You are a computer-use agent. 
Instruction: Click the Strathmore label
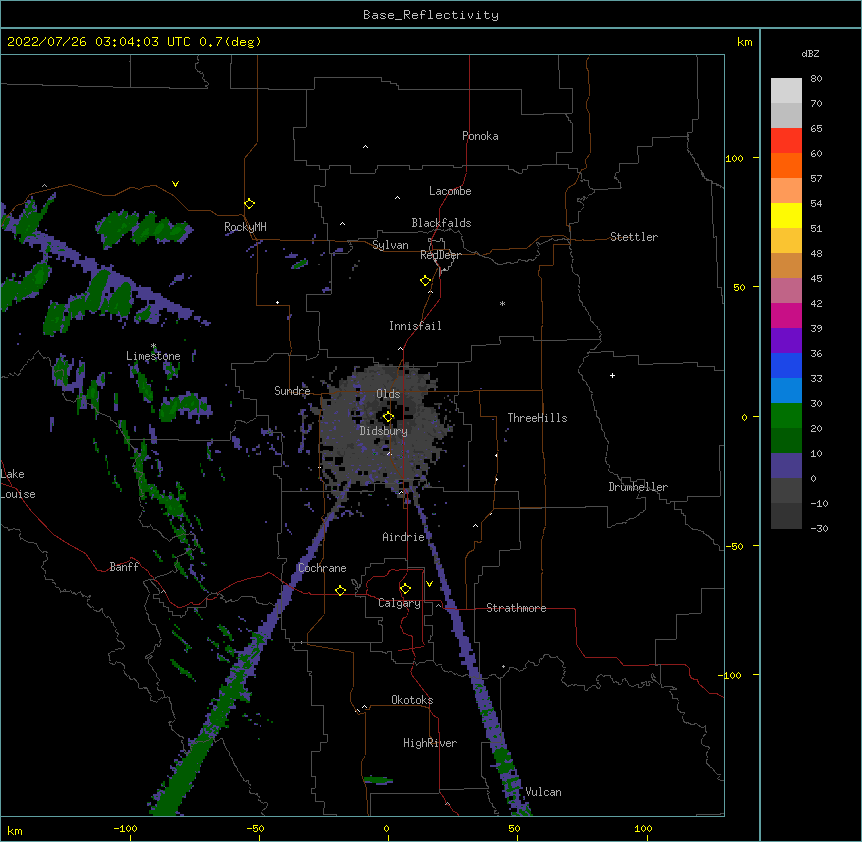(516, 608)
